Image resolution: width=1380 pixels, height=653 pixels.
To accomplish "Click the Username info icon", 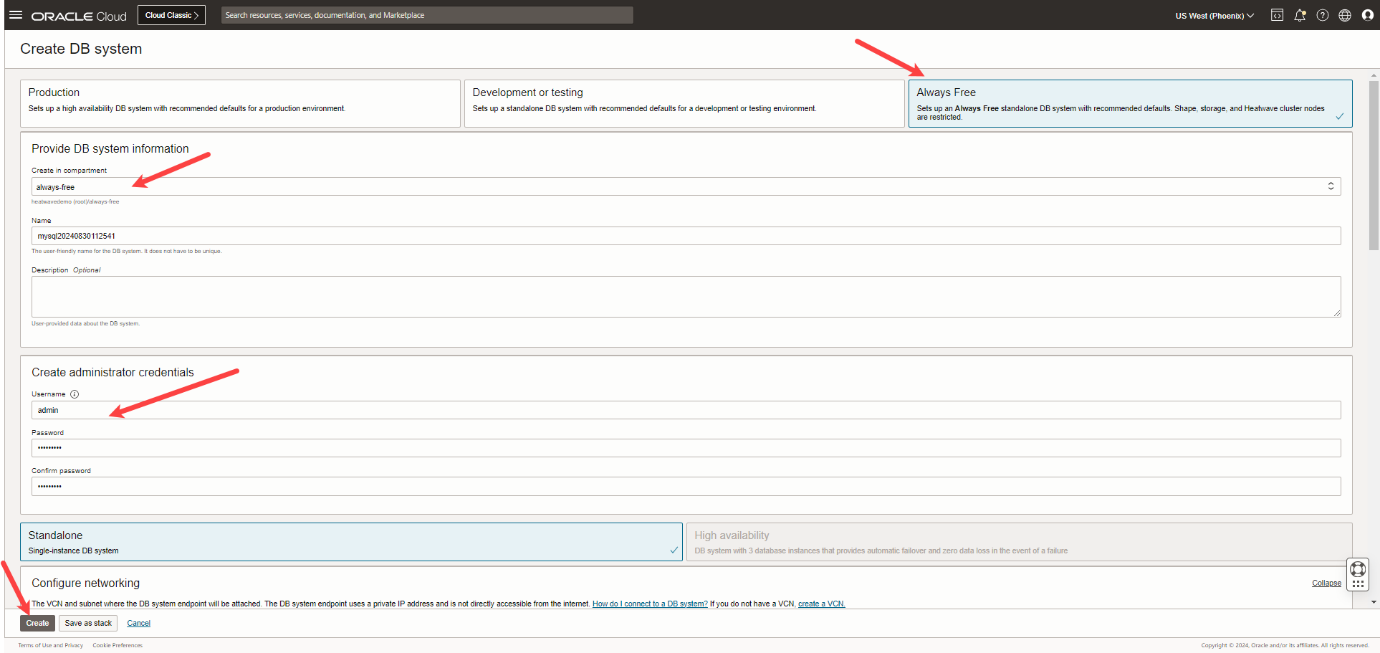I will (75, 394).
